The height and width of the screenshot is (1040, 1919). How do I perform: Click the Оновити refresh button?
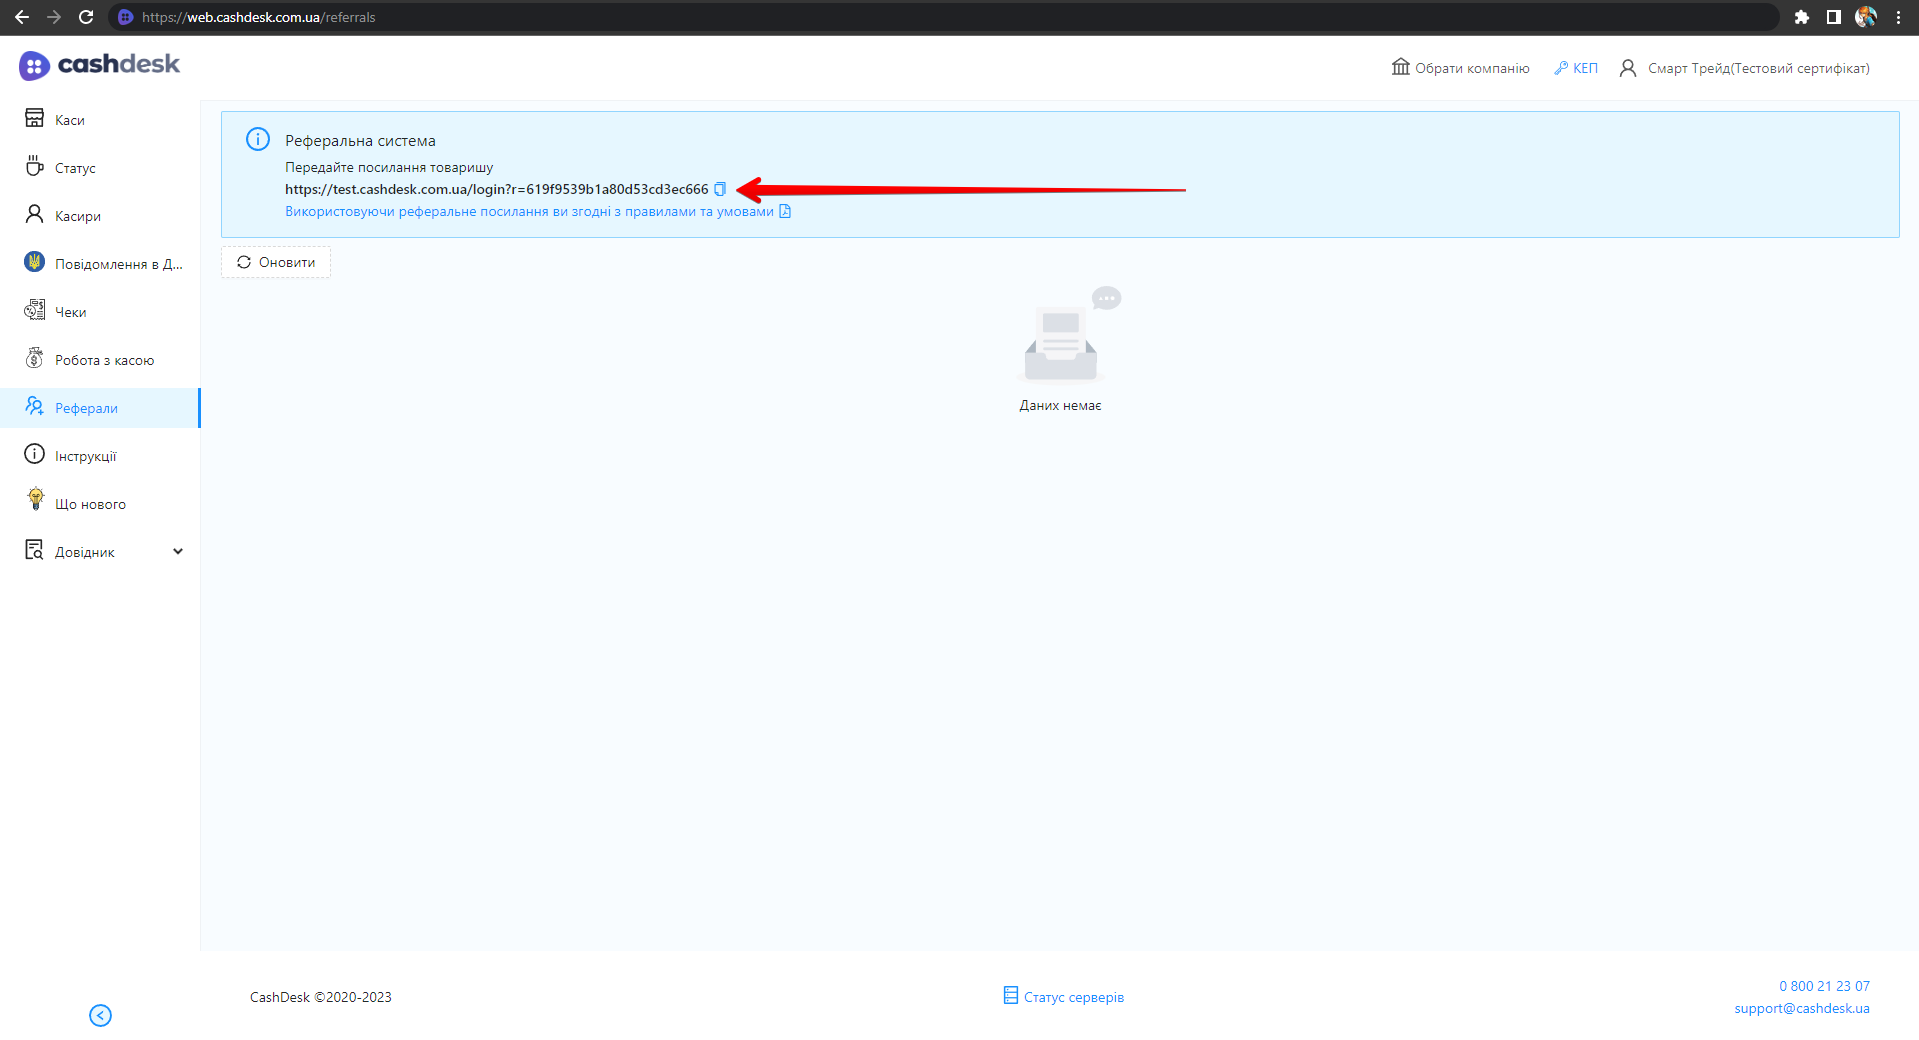click(x=276, y=262)
